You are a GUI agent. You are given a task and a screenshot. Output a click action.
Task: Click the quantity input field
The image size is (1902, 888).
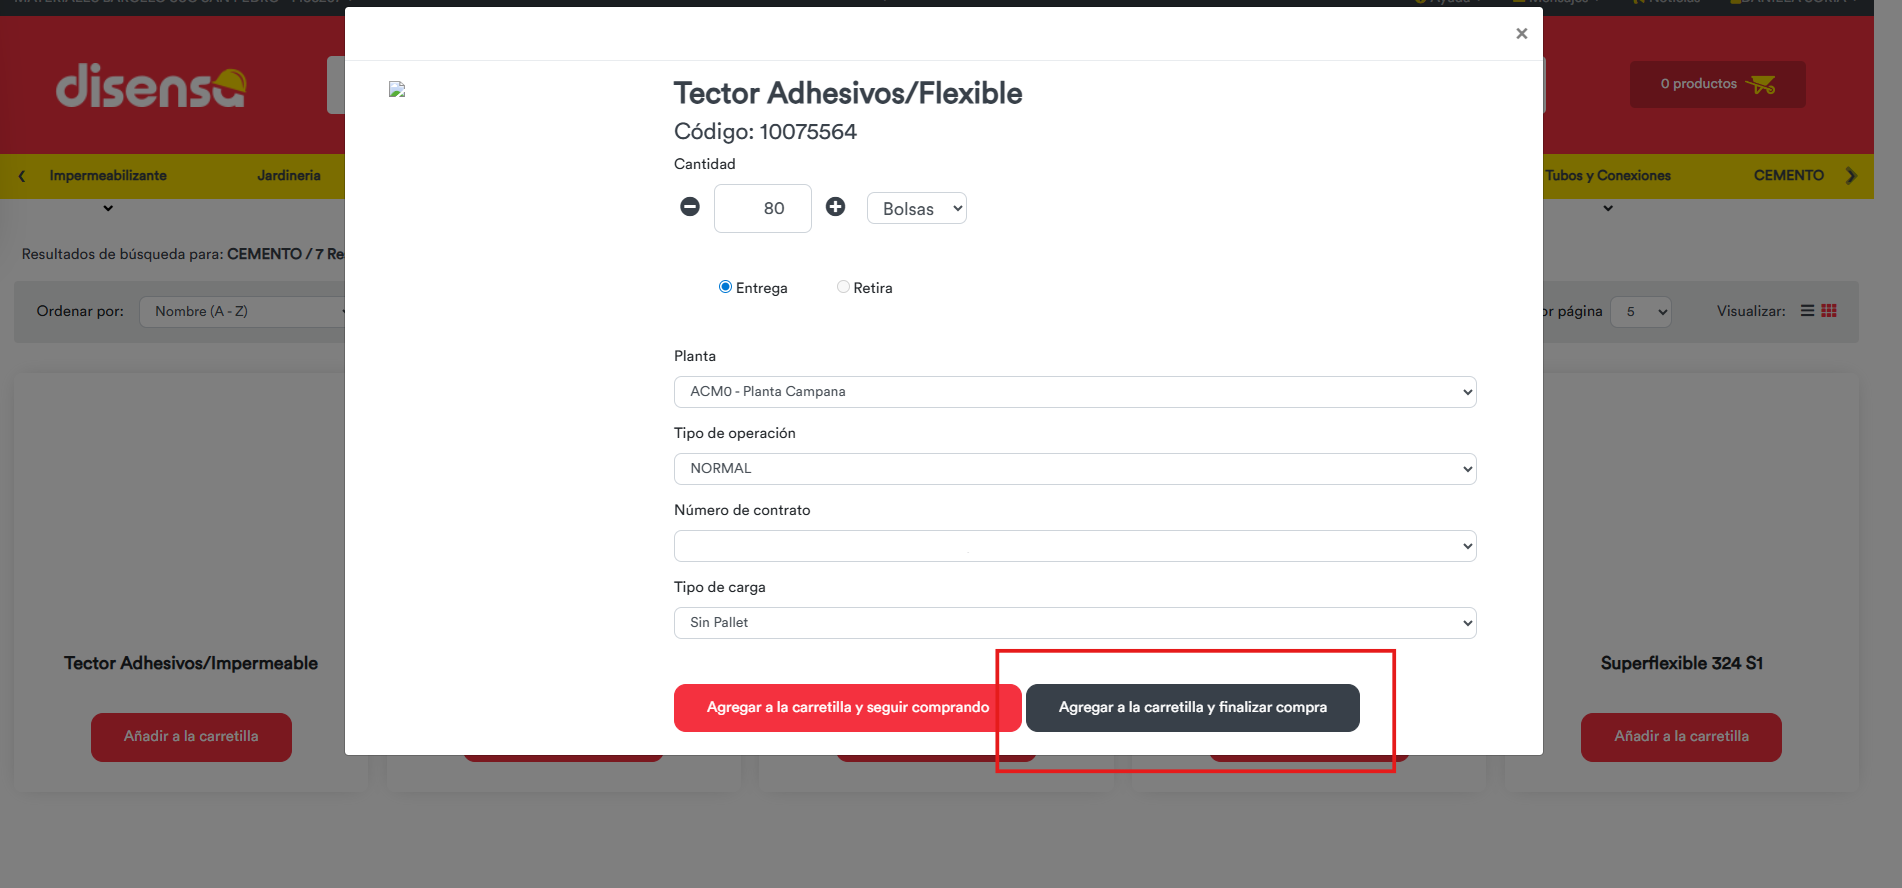click(x=763, y=209)
